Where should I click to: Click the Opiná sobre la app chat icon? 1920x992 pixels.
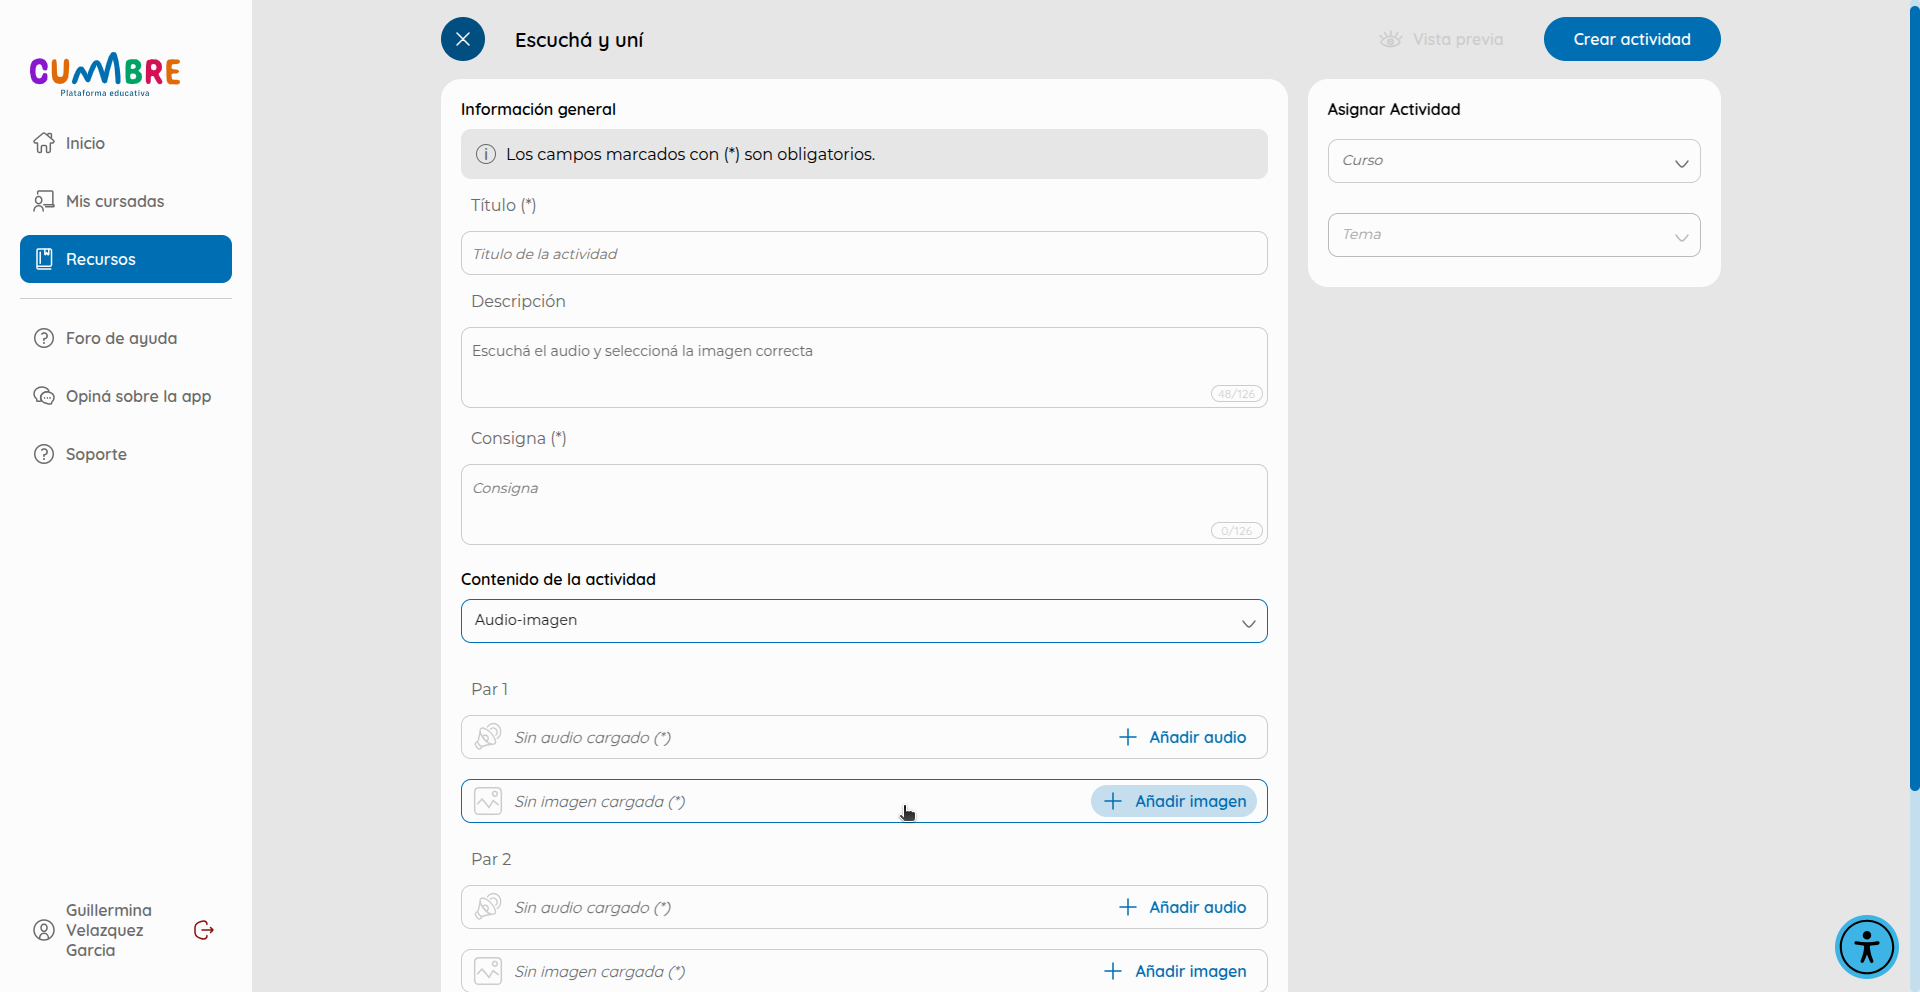click(44, 396)
